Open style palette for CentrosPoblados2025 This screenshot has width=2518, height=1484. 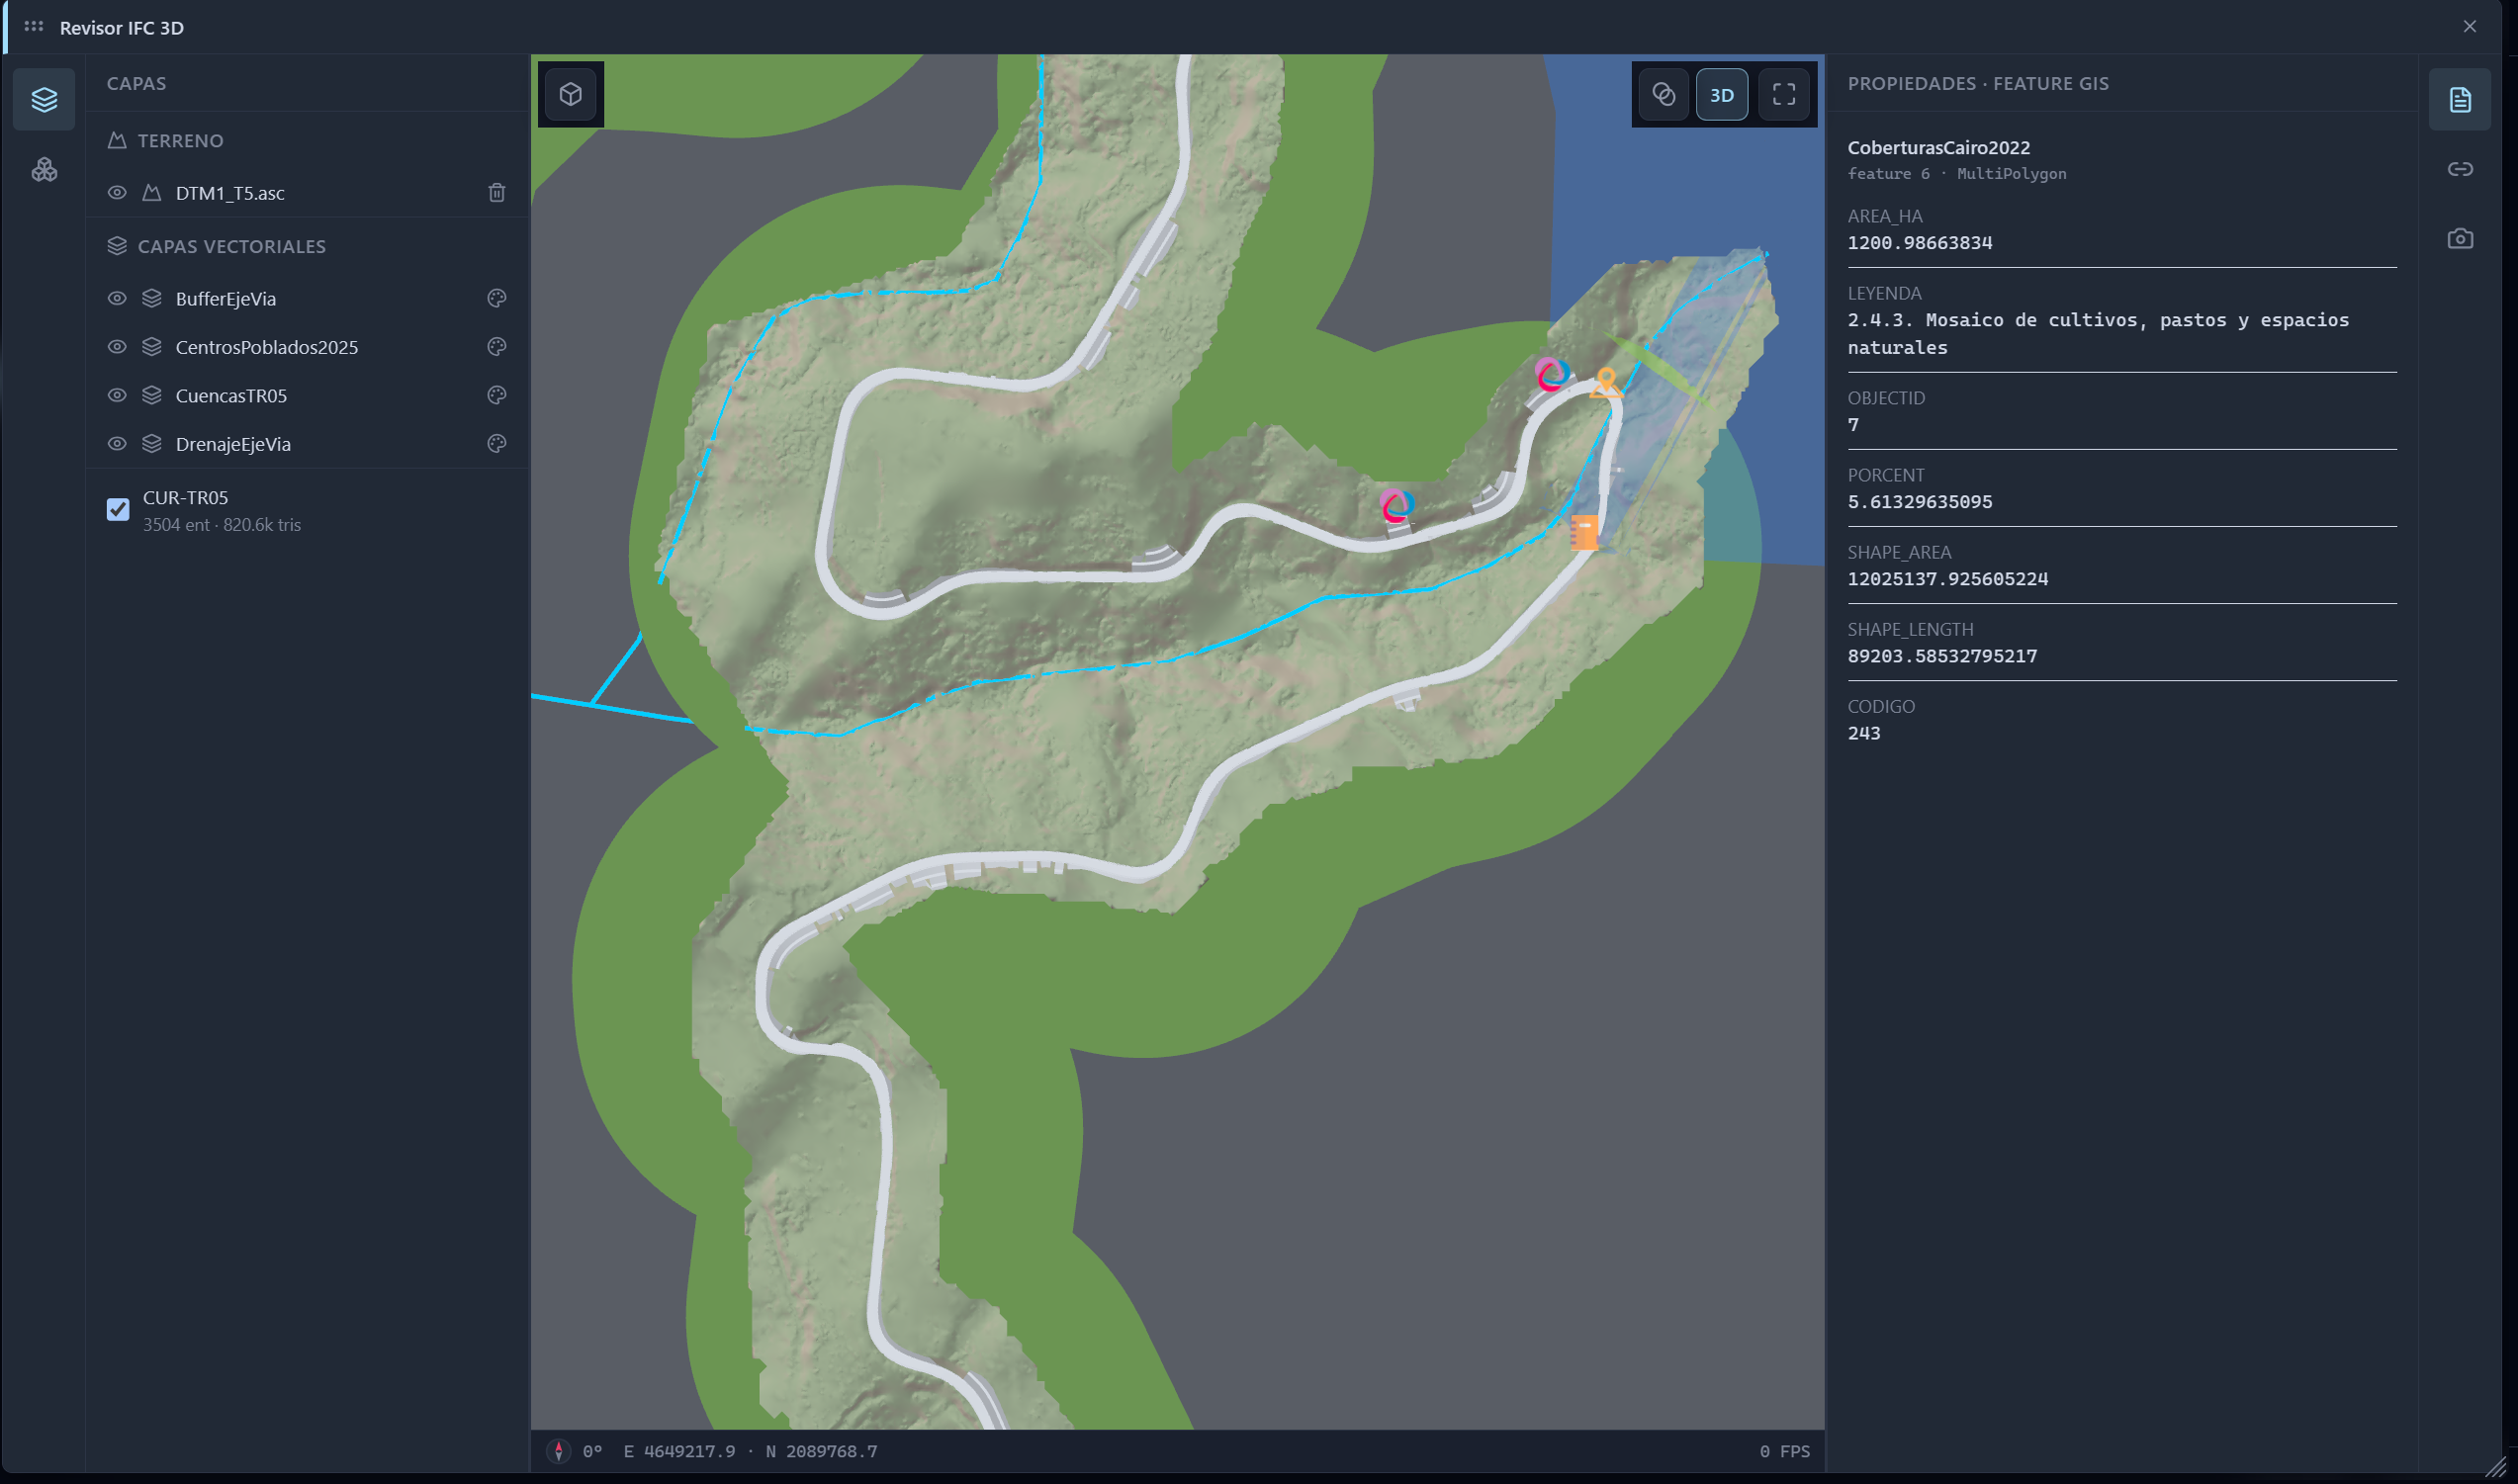pos(497,347)
